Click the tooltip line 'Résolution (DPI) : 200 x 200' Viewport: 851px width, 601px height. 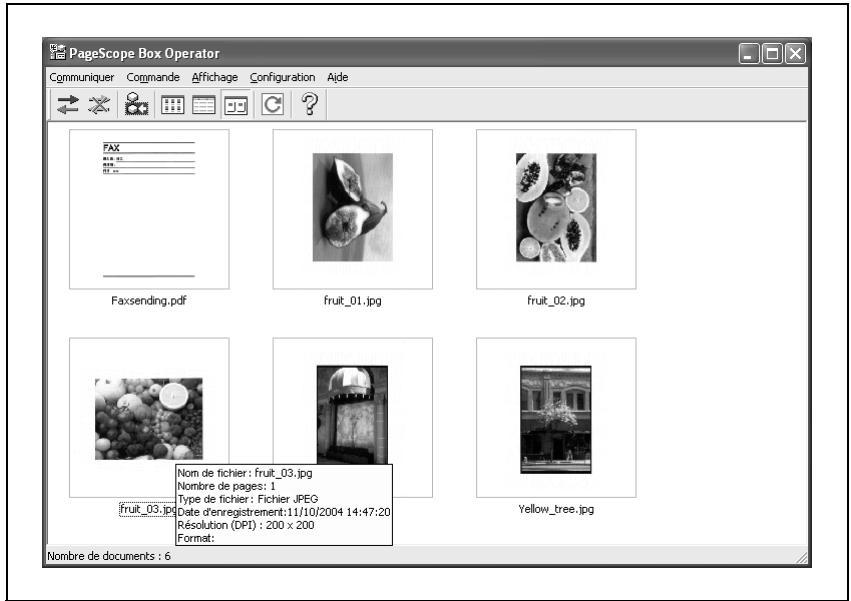(x=246, y=525)
